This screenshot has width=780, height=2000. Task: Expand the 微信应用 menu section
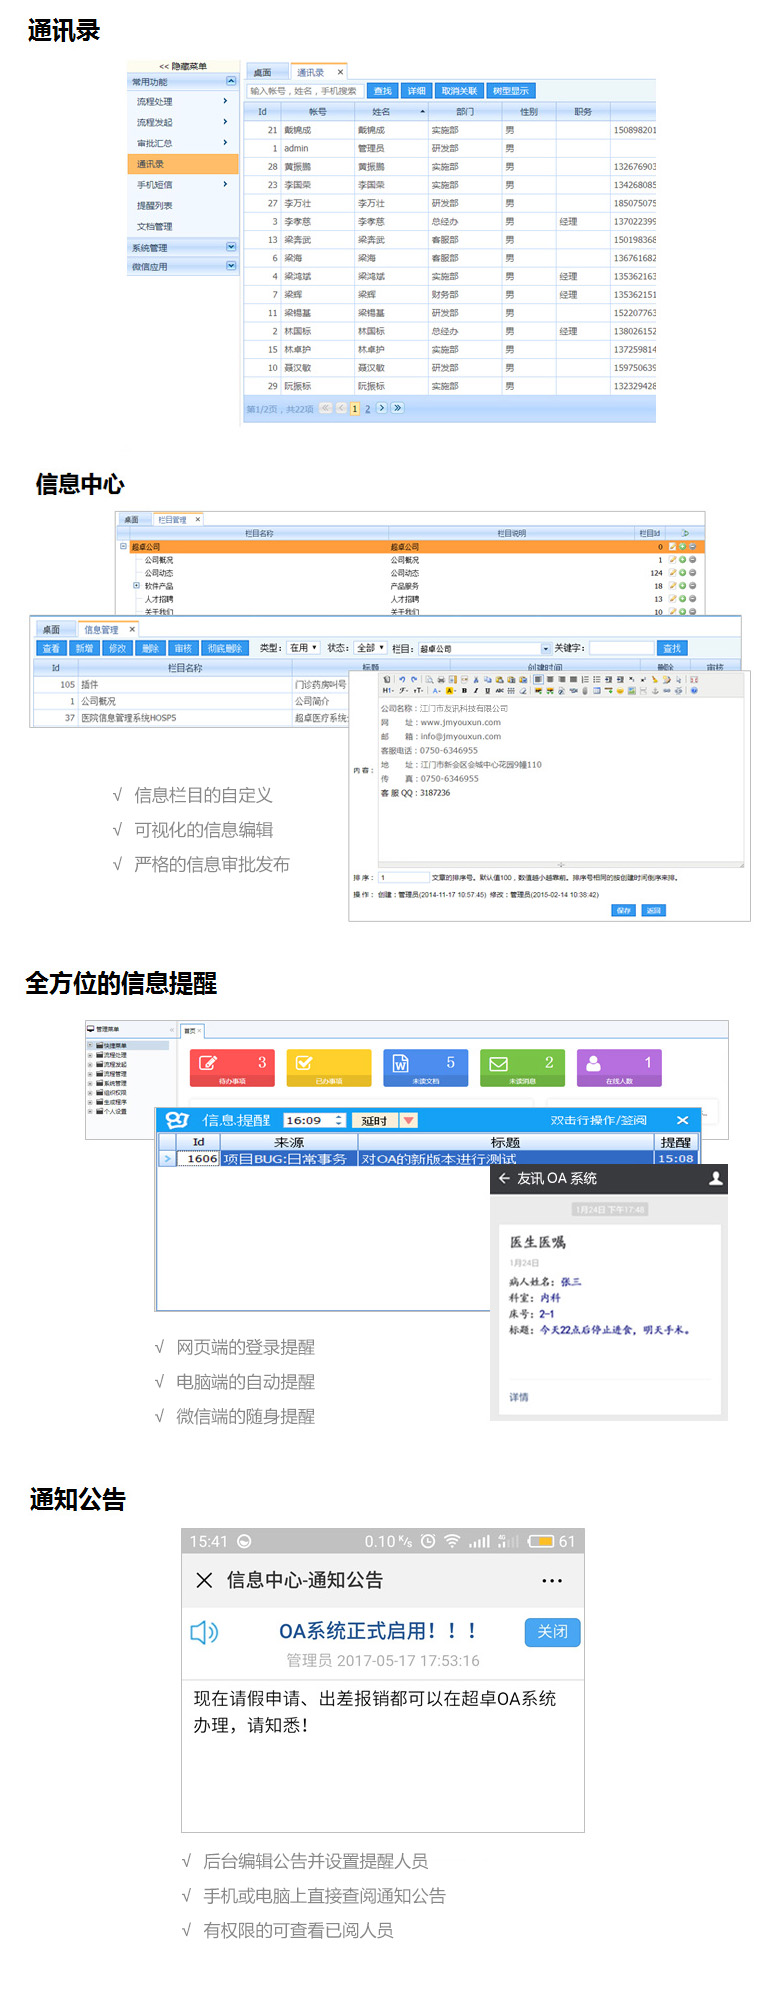pyautogui.click(x=231, y=266)
